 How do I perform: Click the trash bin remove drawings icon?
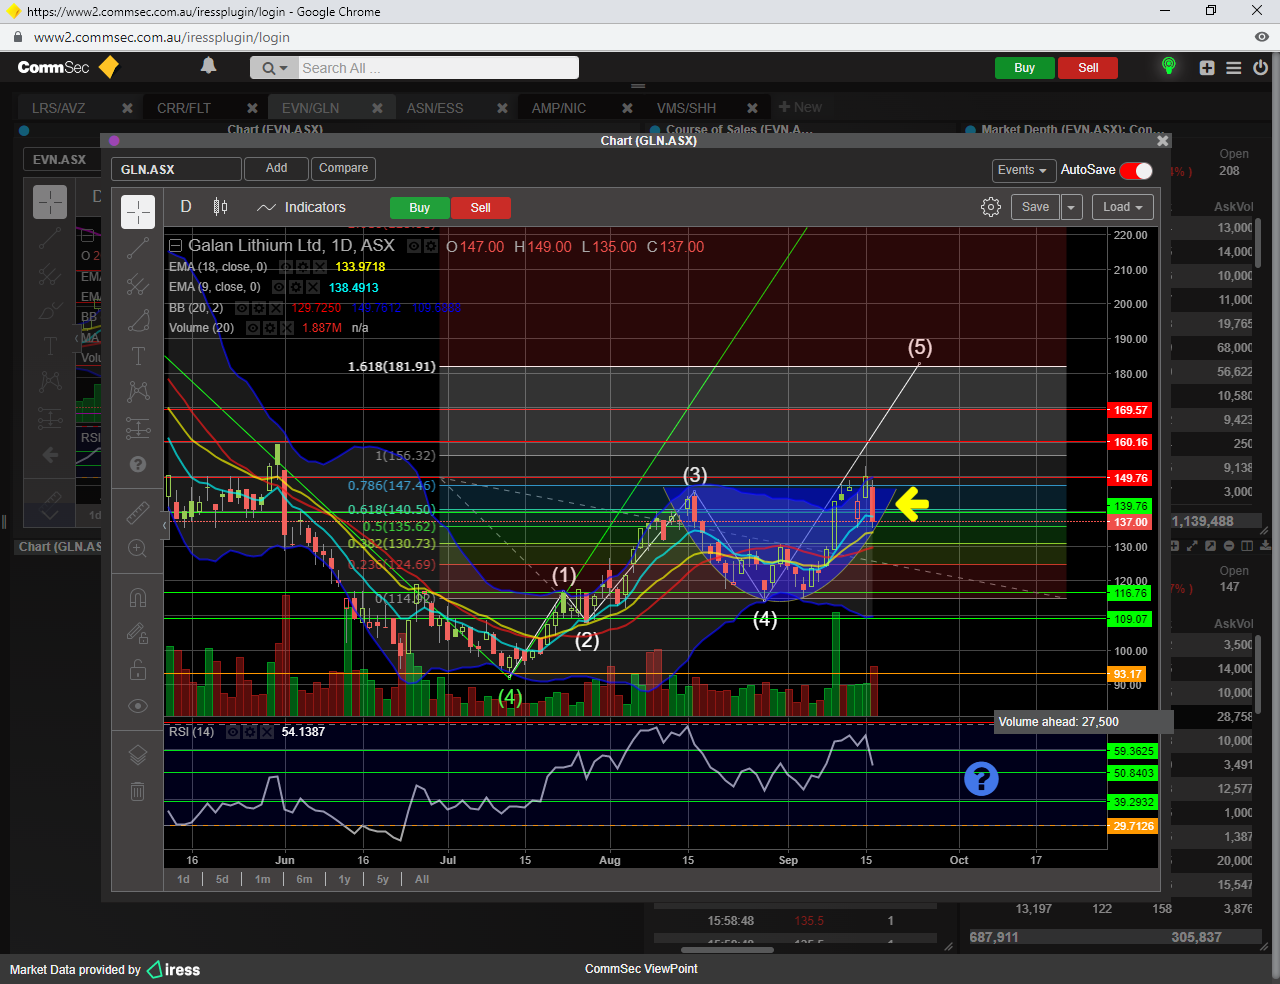pyautogui.click(x=138, y=792)
